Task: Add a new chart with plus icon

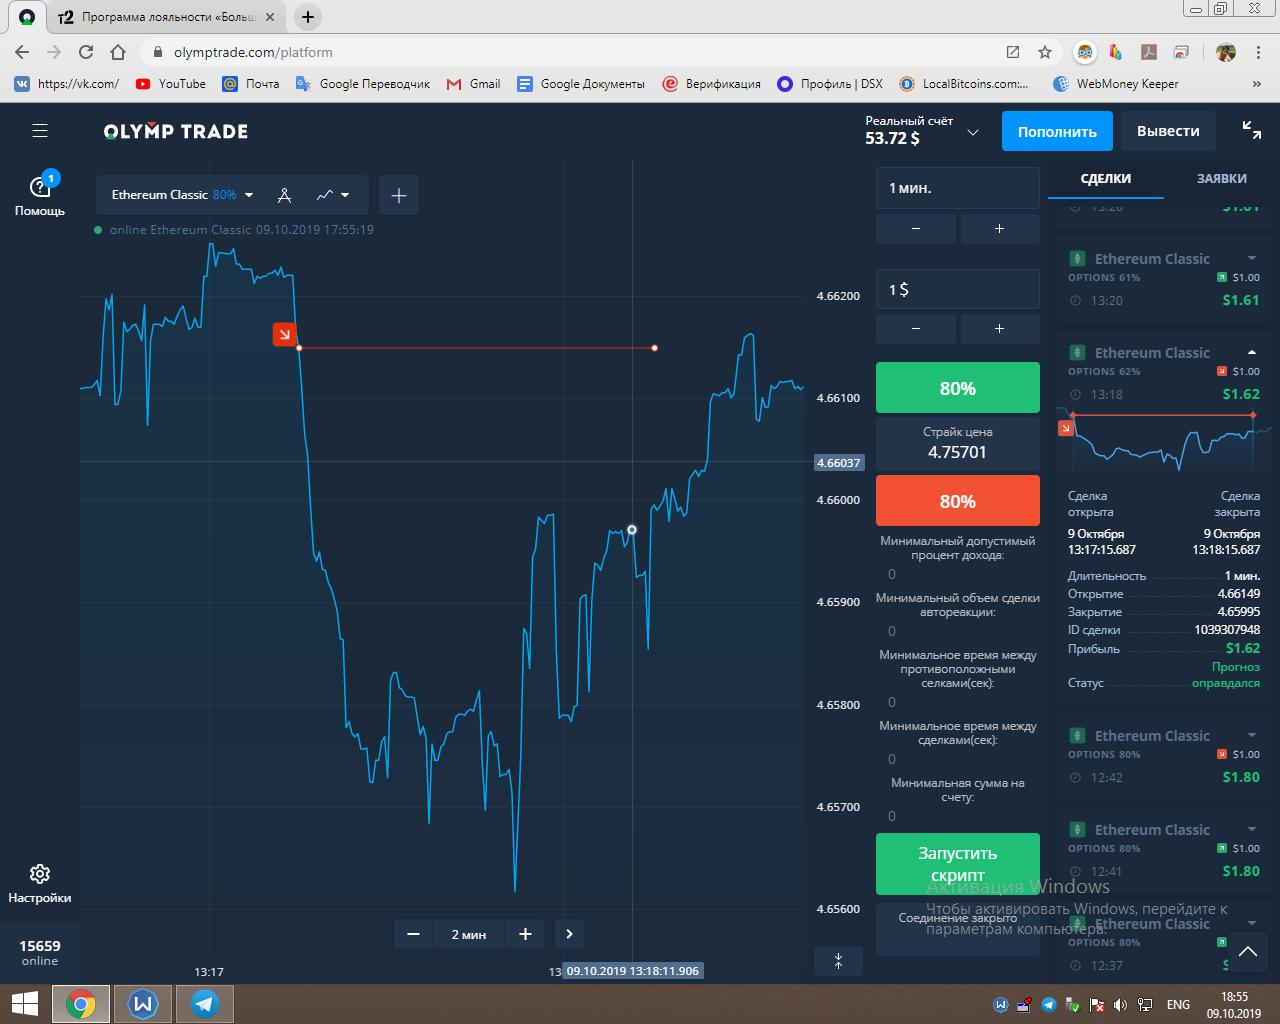Action: tap(398, 195)
